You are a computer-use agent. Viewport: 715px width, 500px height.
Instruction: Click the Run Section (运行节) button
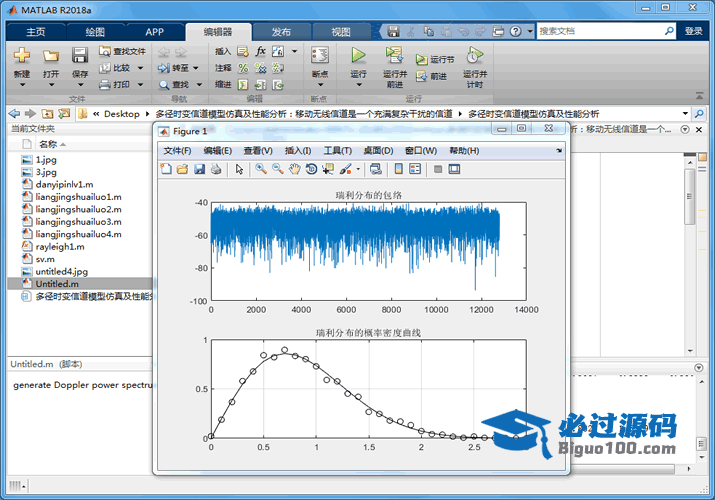coord(435,59)
